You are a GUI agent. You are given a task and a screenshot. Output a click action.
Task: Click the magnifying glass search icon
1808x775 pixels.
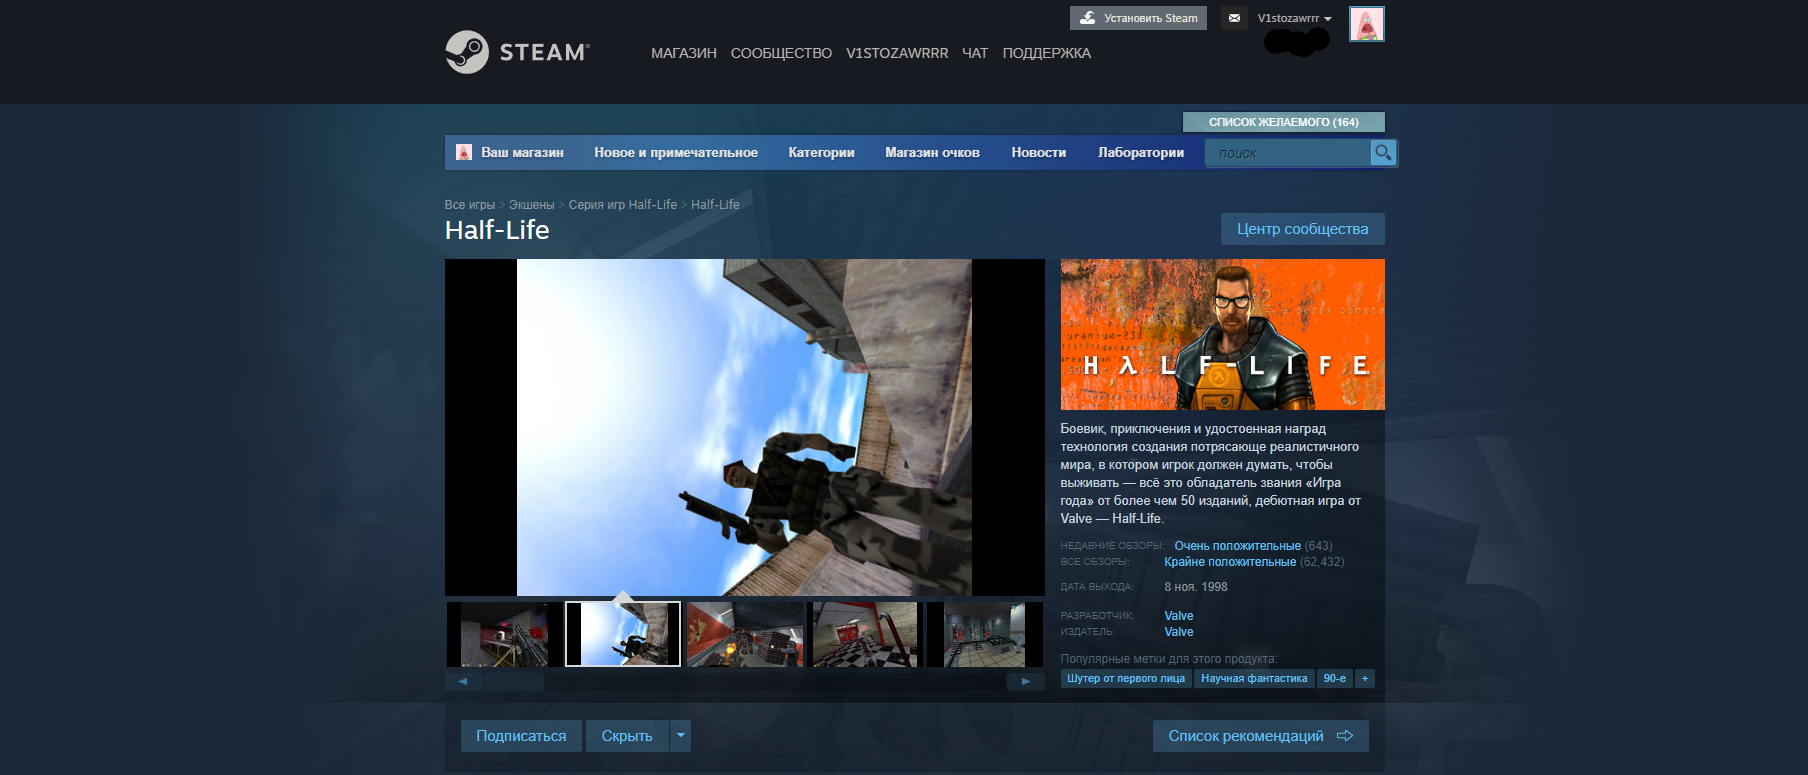click(x=1383, y=152)
